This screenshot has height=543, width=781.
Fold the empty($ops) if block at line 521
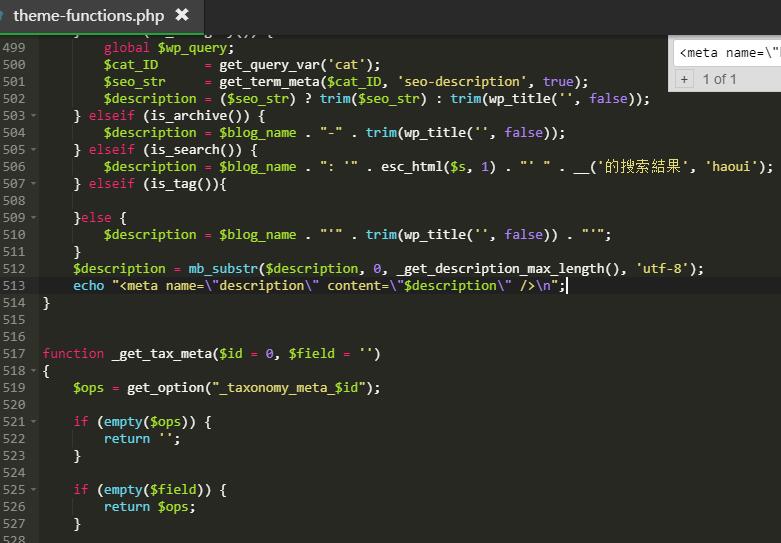tap(33, 421)
